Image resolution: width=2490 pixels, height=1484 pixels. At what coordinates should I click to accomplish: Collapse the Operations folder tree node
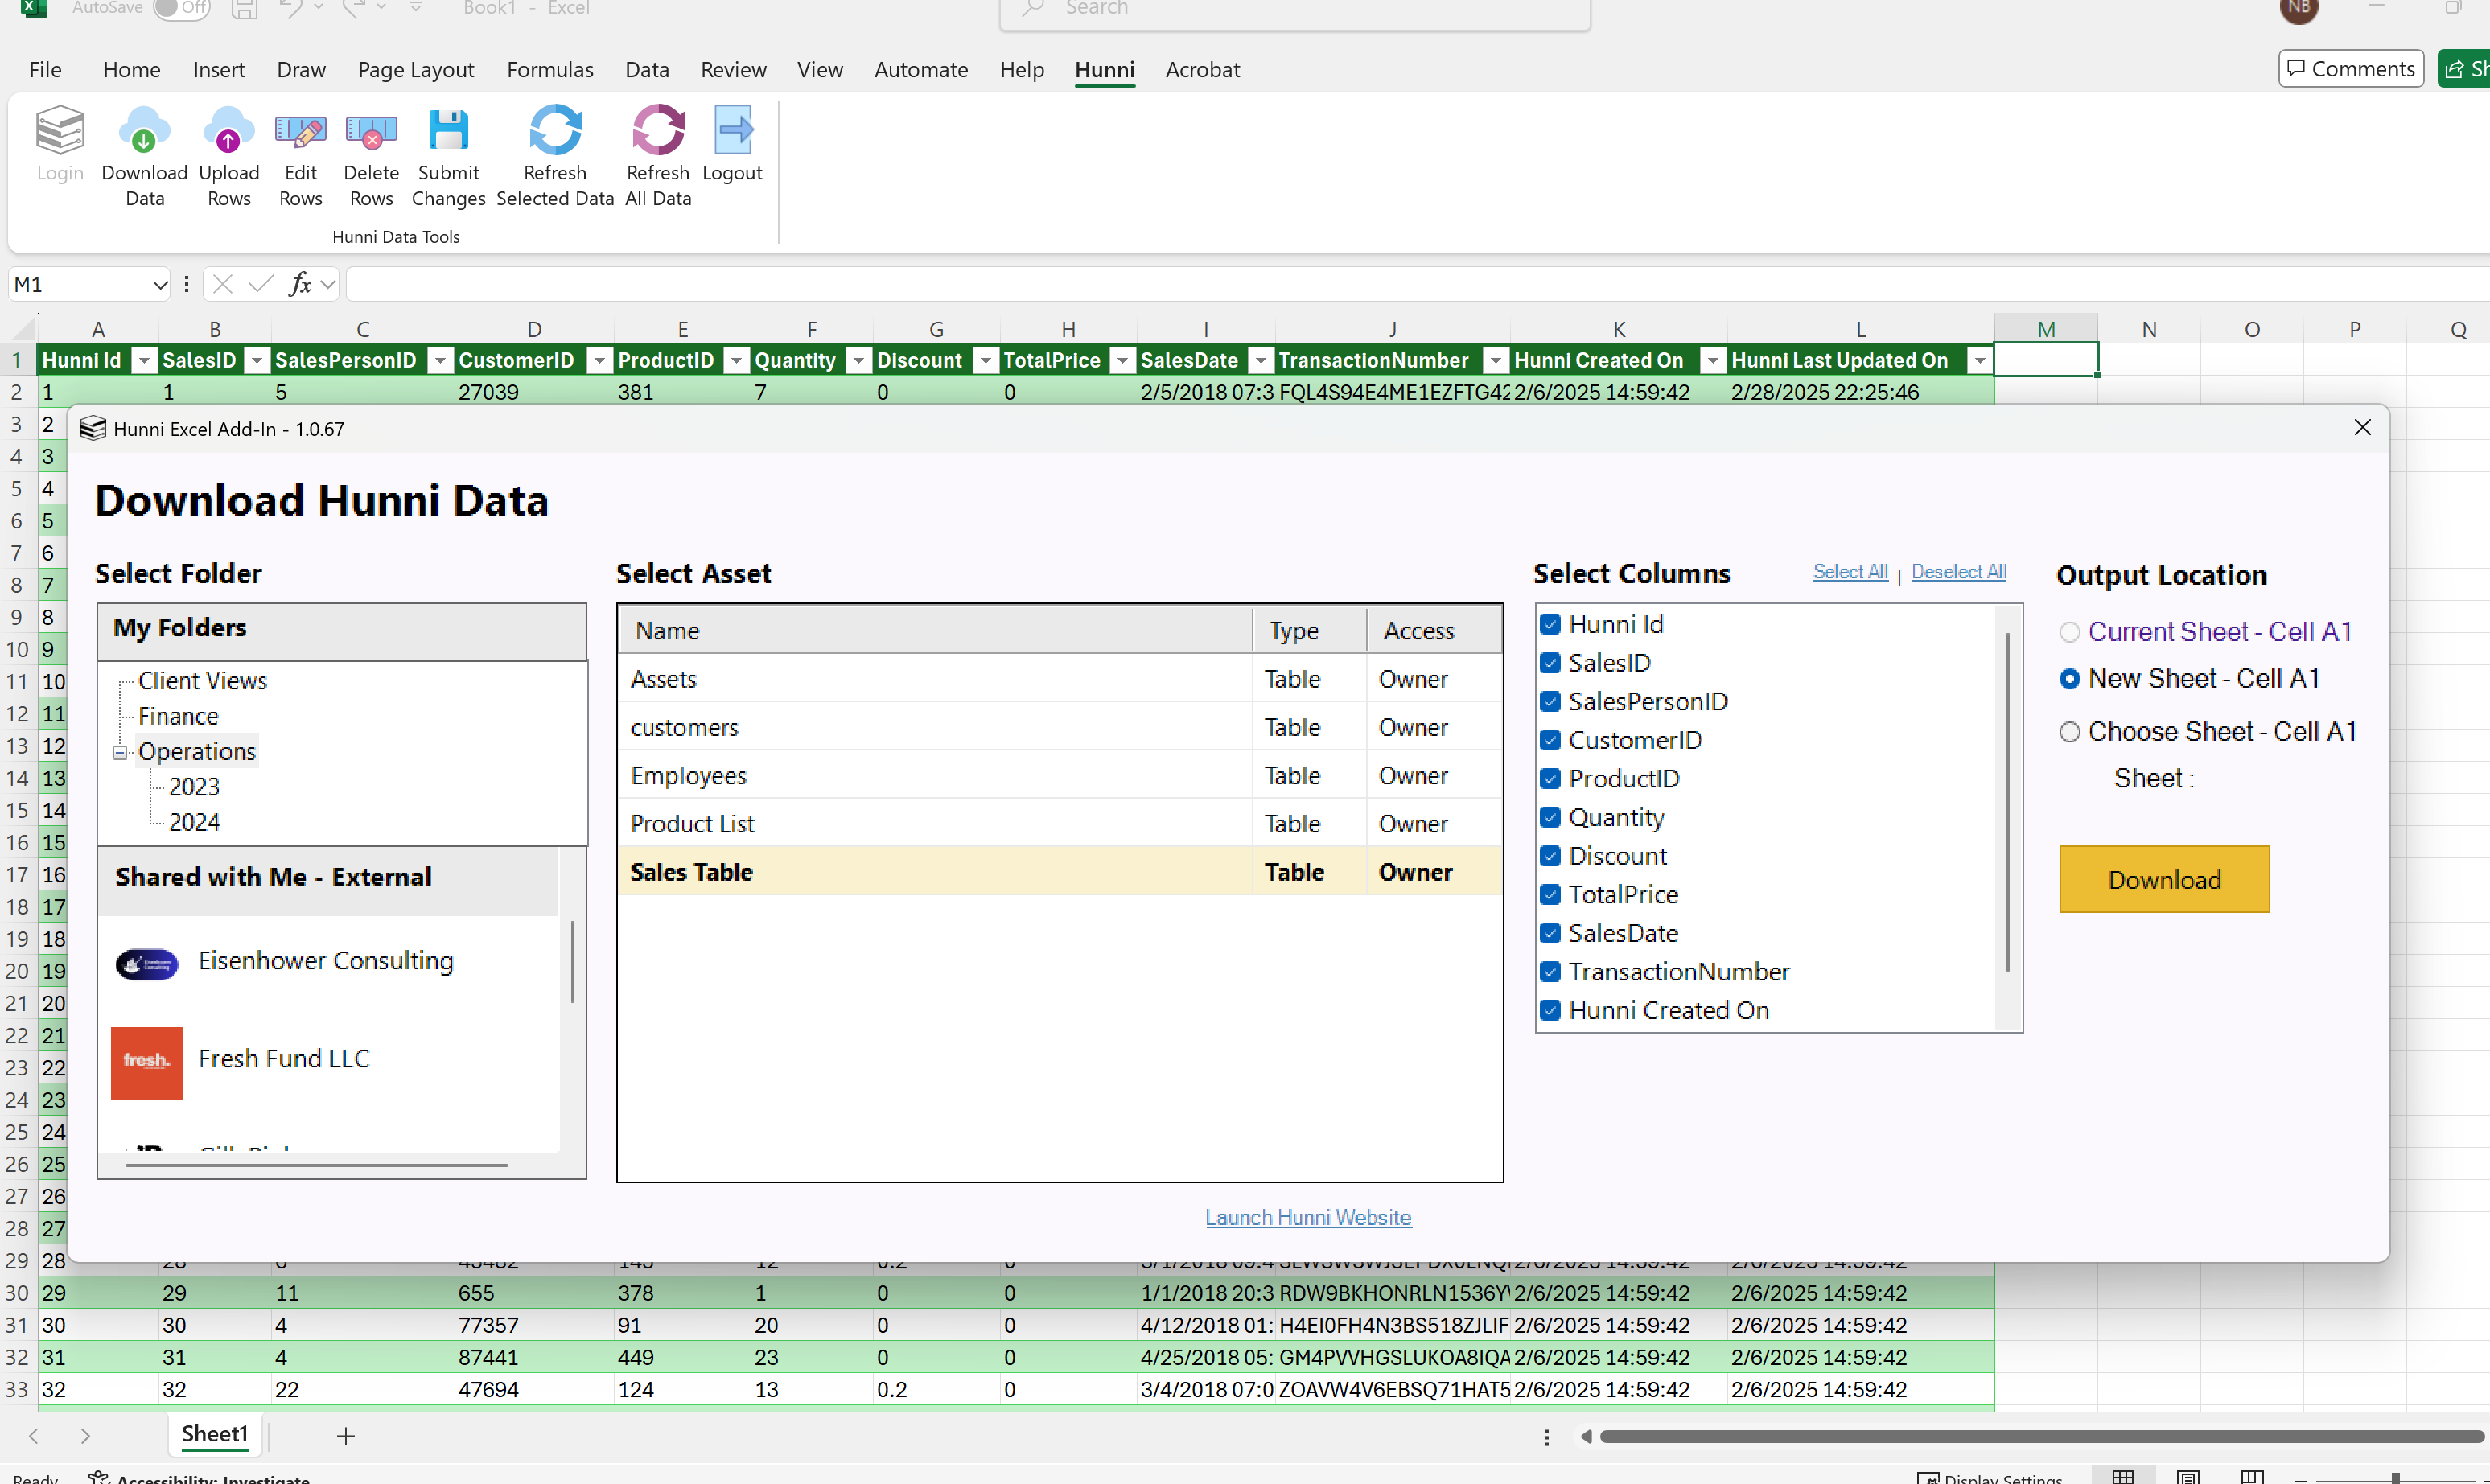pyautogui.click(x=120, y=752)
